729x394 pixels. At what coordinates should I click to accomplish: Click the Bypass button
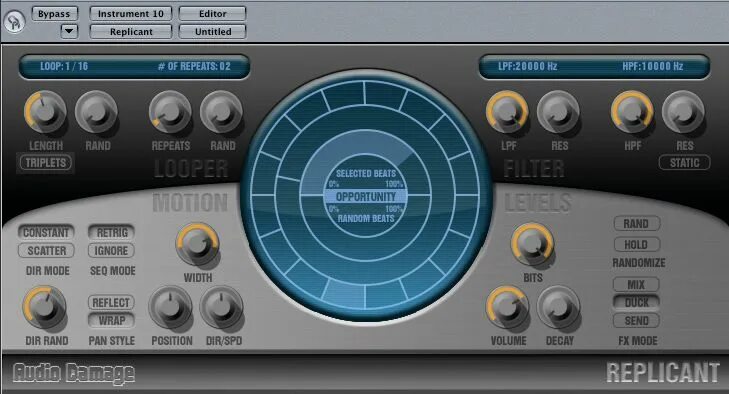pos(54,13)
